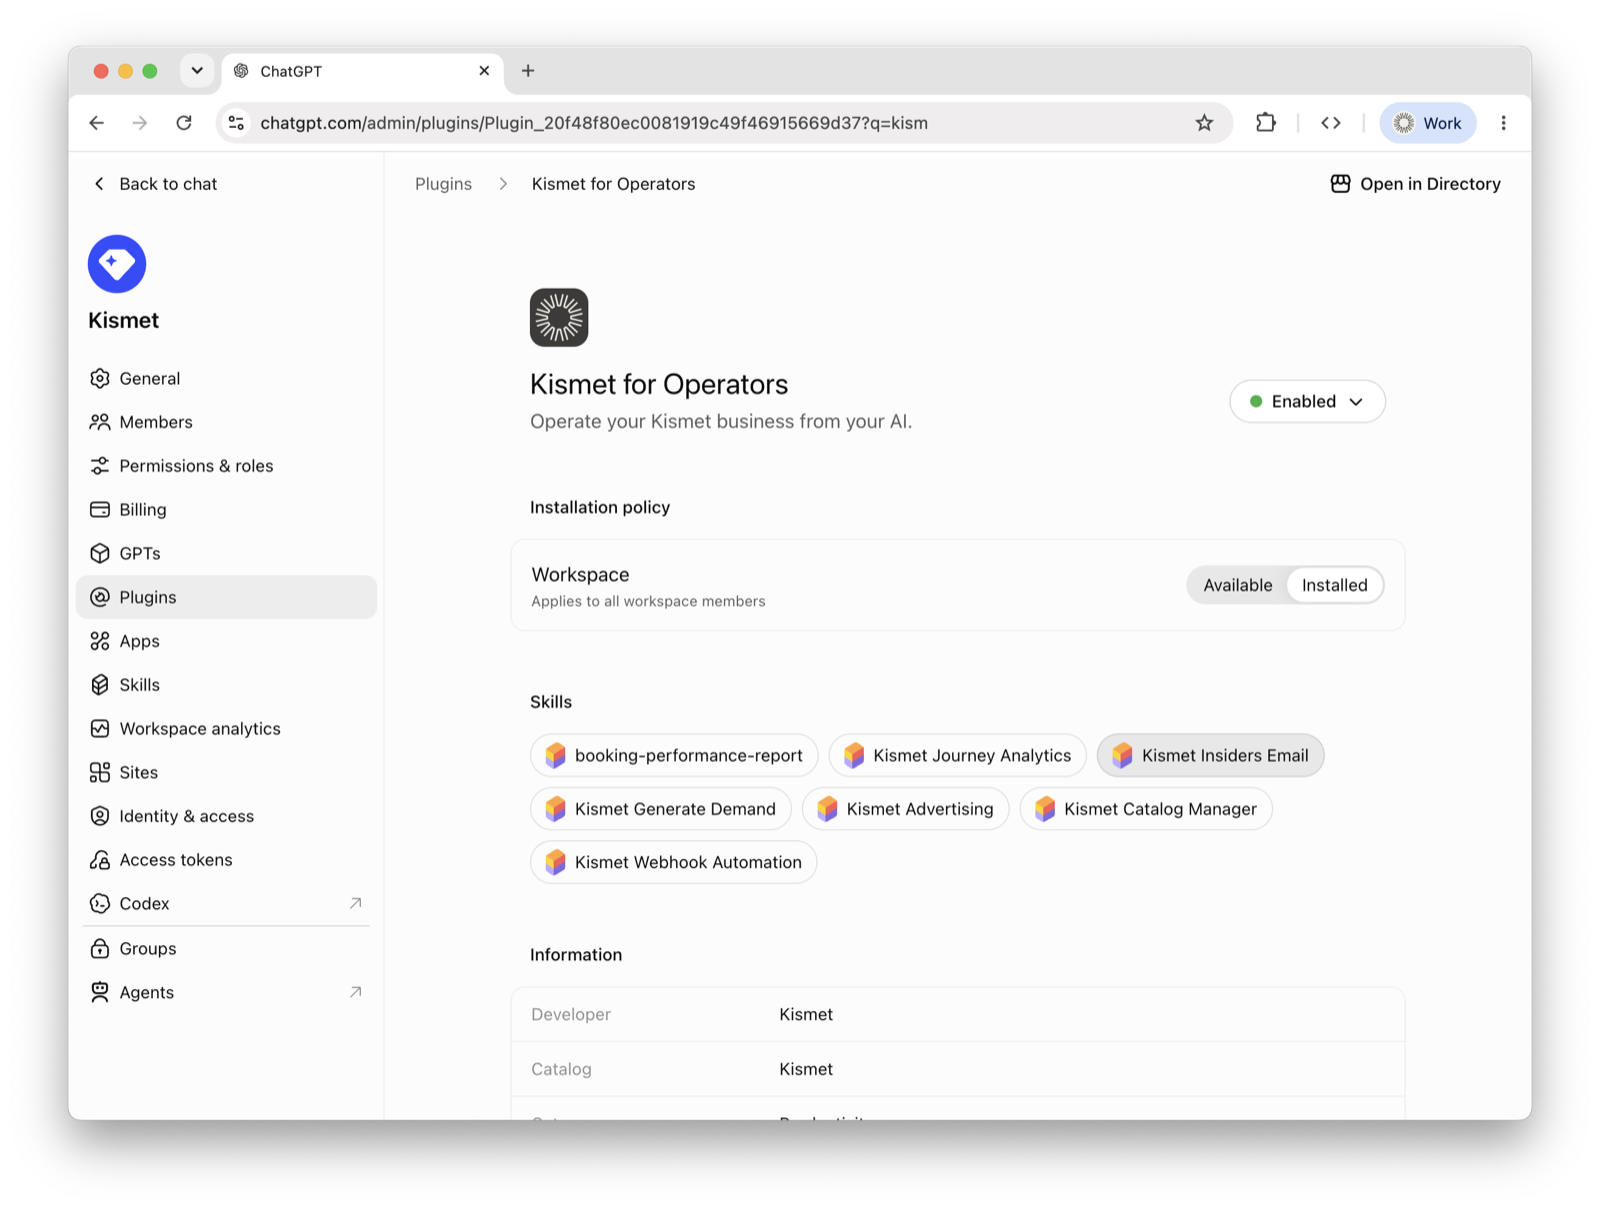Open the General settings page
This screenshot has width=1600, height=1210.
[x=226, y=378]
